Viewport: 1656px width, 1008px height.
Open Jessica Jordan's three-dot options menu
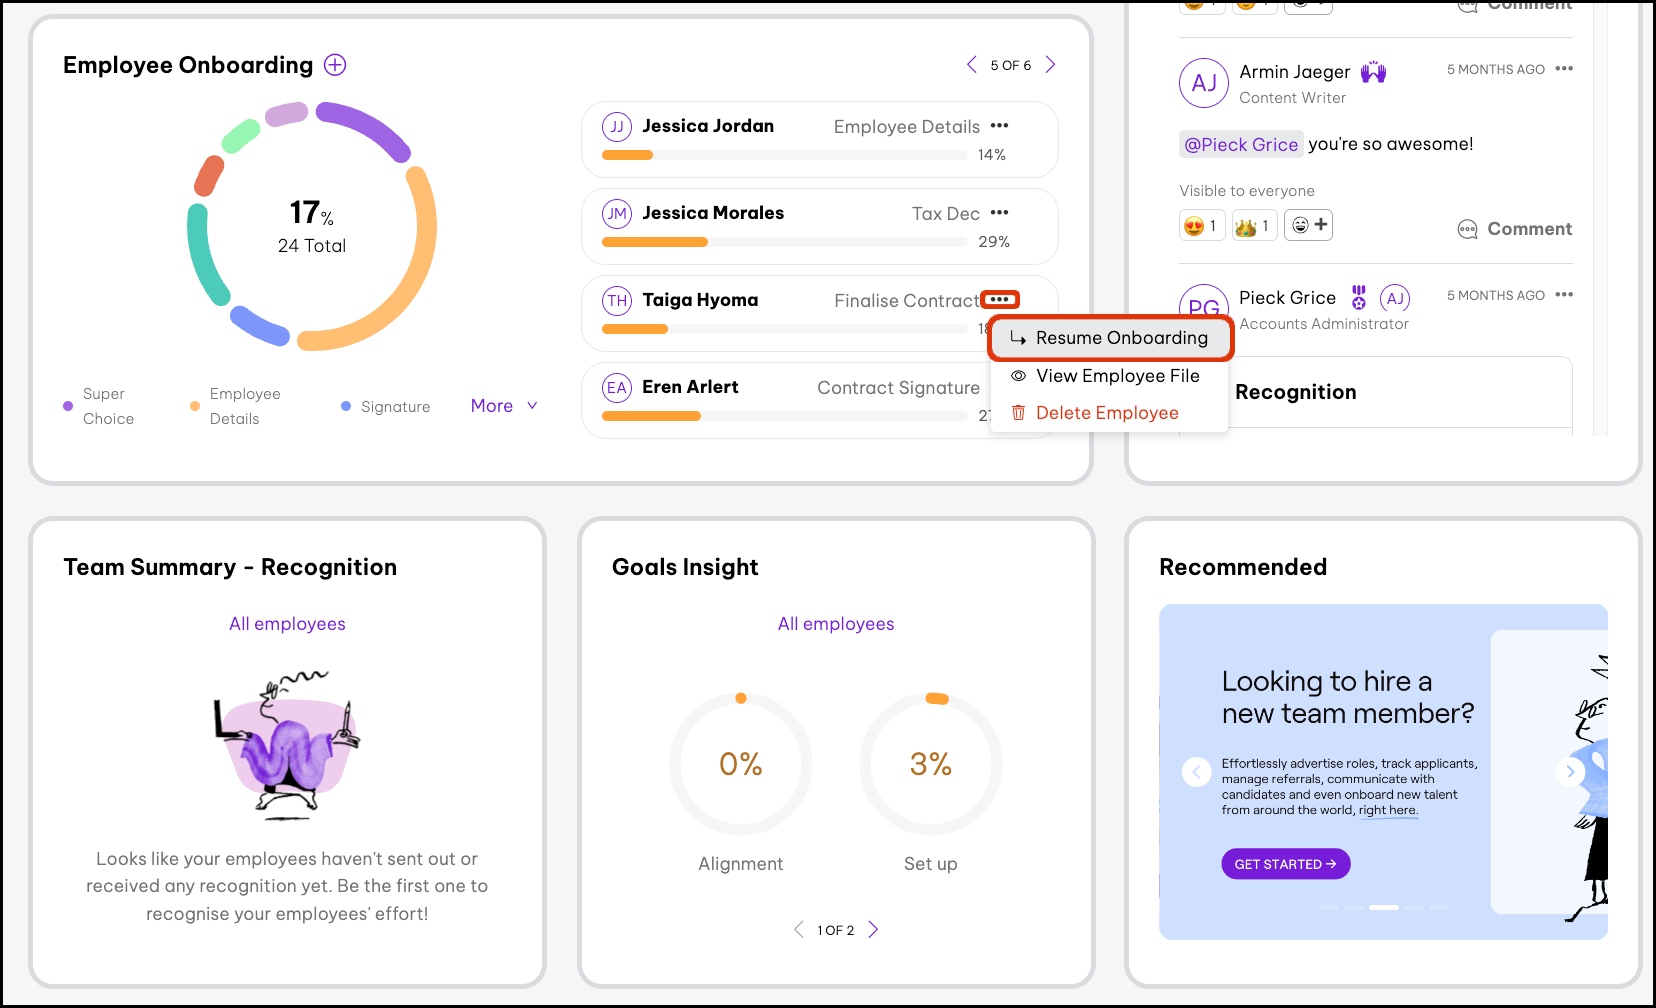pos(999,126)
